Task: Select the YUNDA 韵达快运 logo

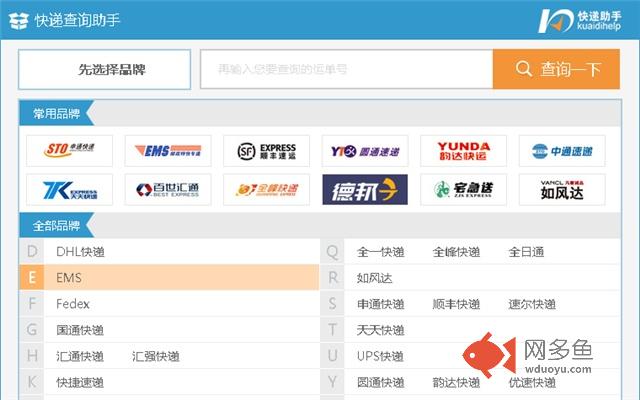Action: click(x=464, y=151)
